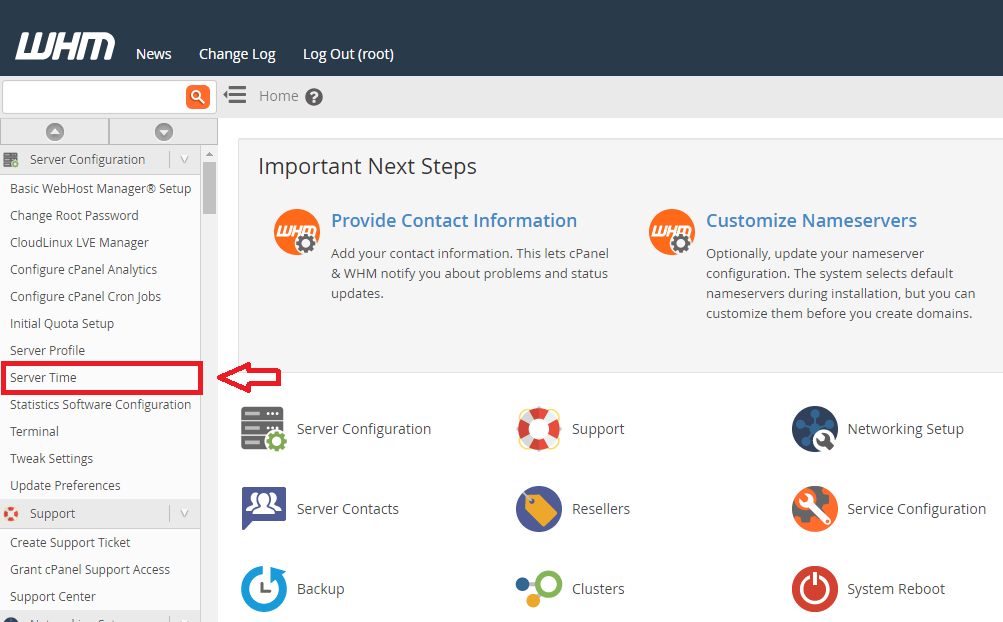Open Grant cPanel Support Access
This screenshot has height=622, width=1003.
[x=90, y=570]
